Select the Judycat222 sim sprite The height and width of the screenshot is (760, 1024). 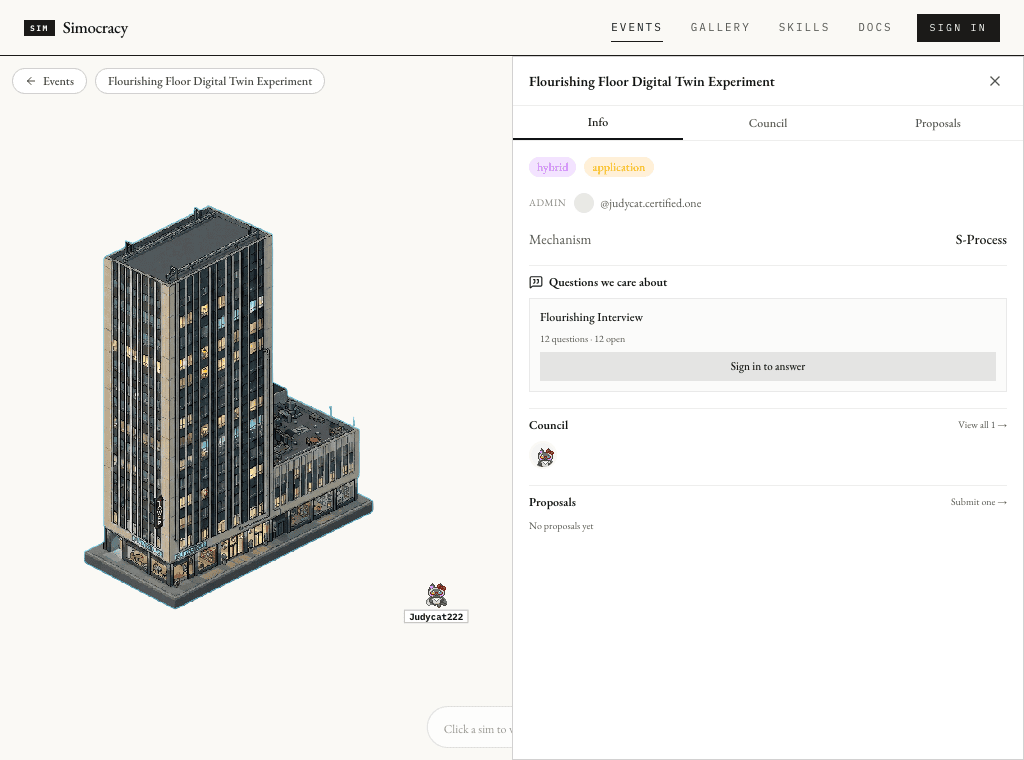pos(436,595)
